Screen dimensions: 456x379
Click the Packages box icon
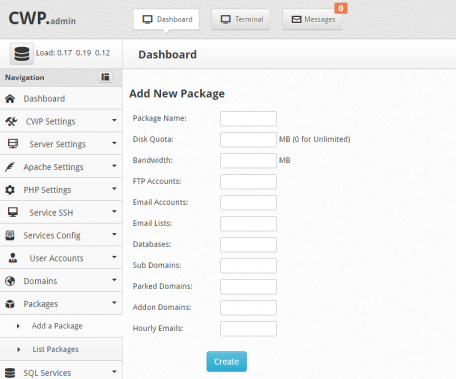(10, 304)
